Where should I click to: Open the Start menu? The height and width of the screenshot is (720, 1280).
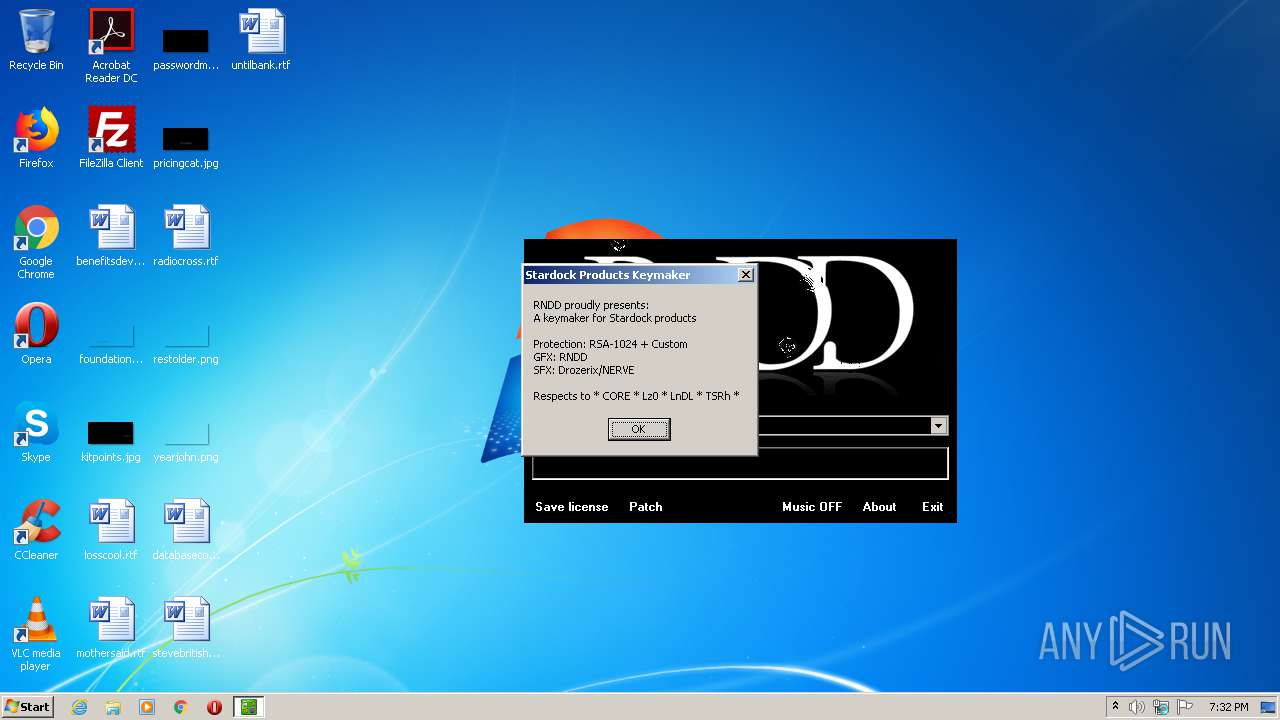point(28,707)
